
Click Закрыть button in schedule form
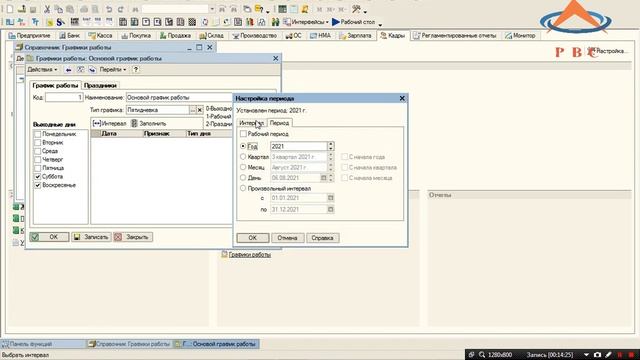click(x=133, y=237)
